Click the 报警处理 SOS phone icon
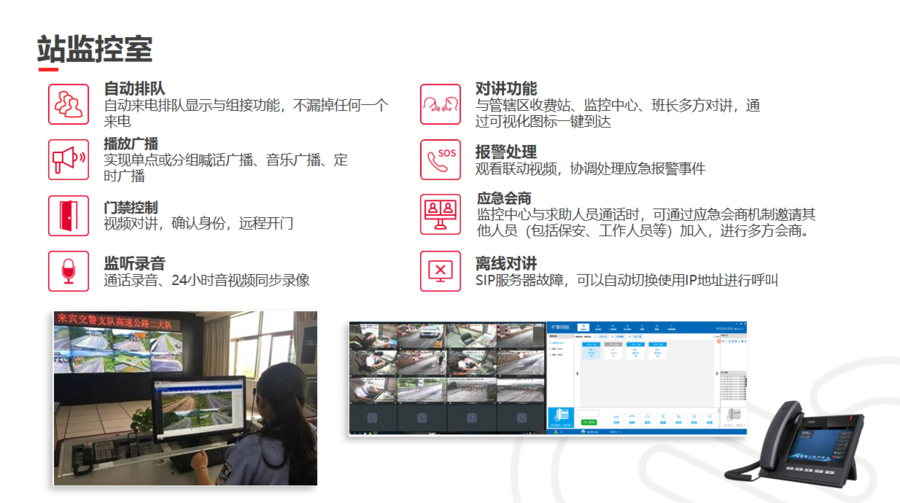The width and height of the screenshot is (900, 503). click(x=440, y=159)
